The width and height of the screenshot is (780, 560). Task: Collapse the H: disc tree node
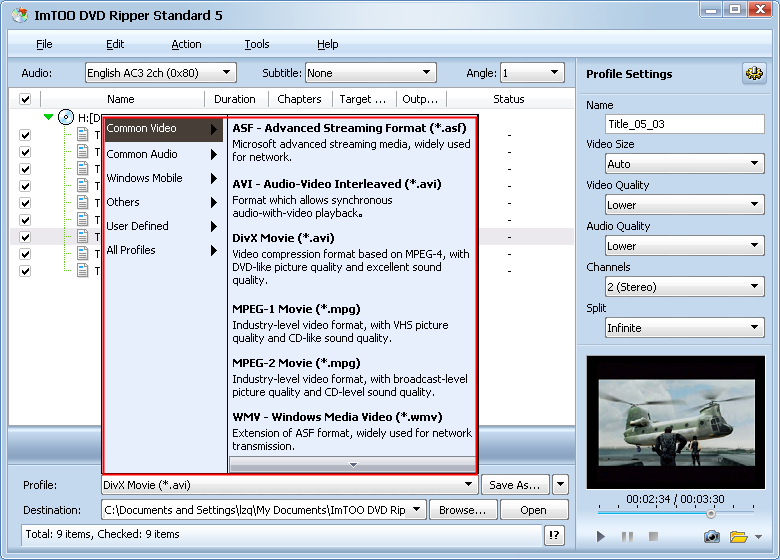tap(48, 117)
